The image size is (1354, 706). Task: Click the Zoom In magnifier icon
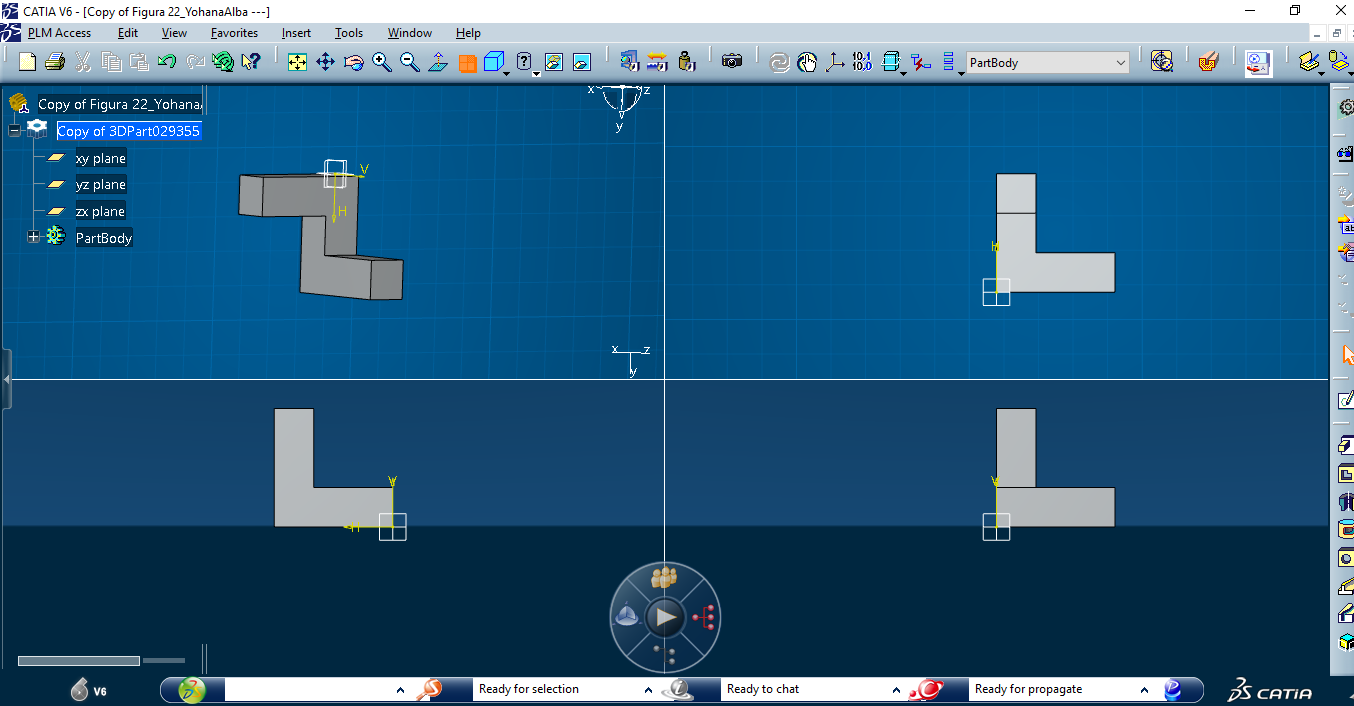381,62
